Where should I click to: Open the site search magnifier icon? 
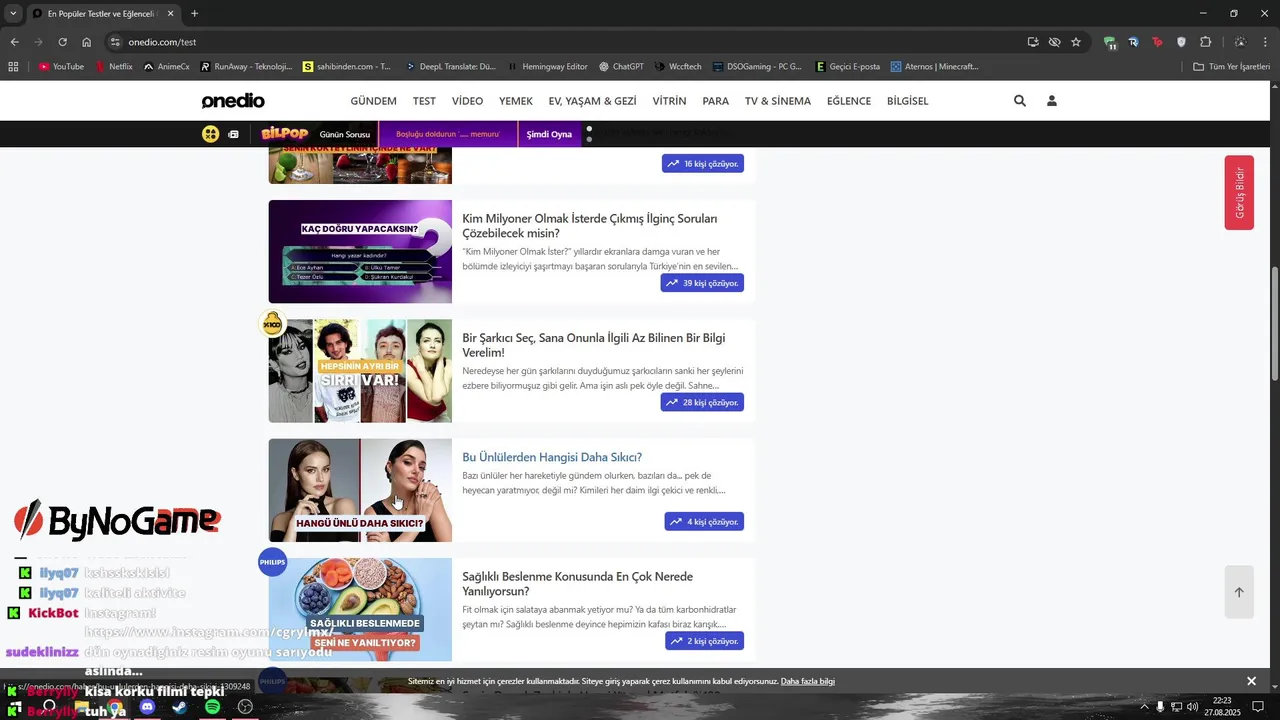coord(1020,101)
